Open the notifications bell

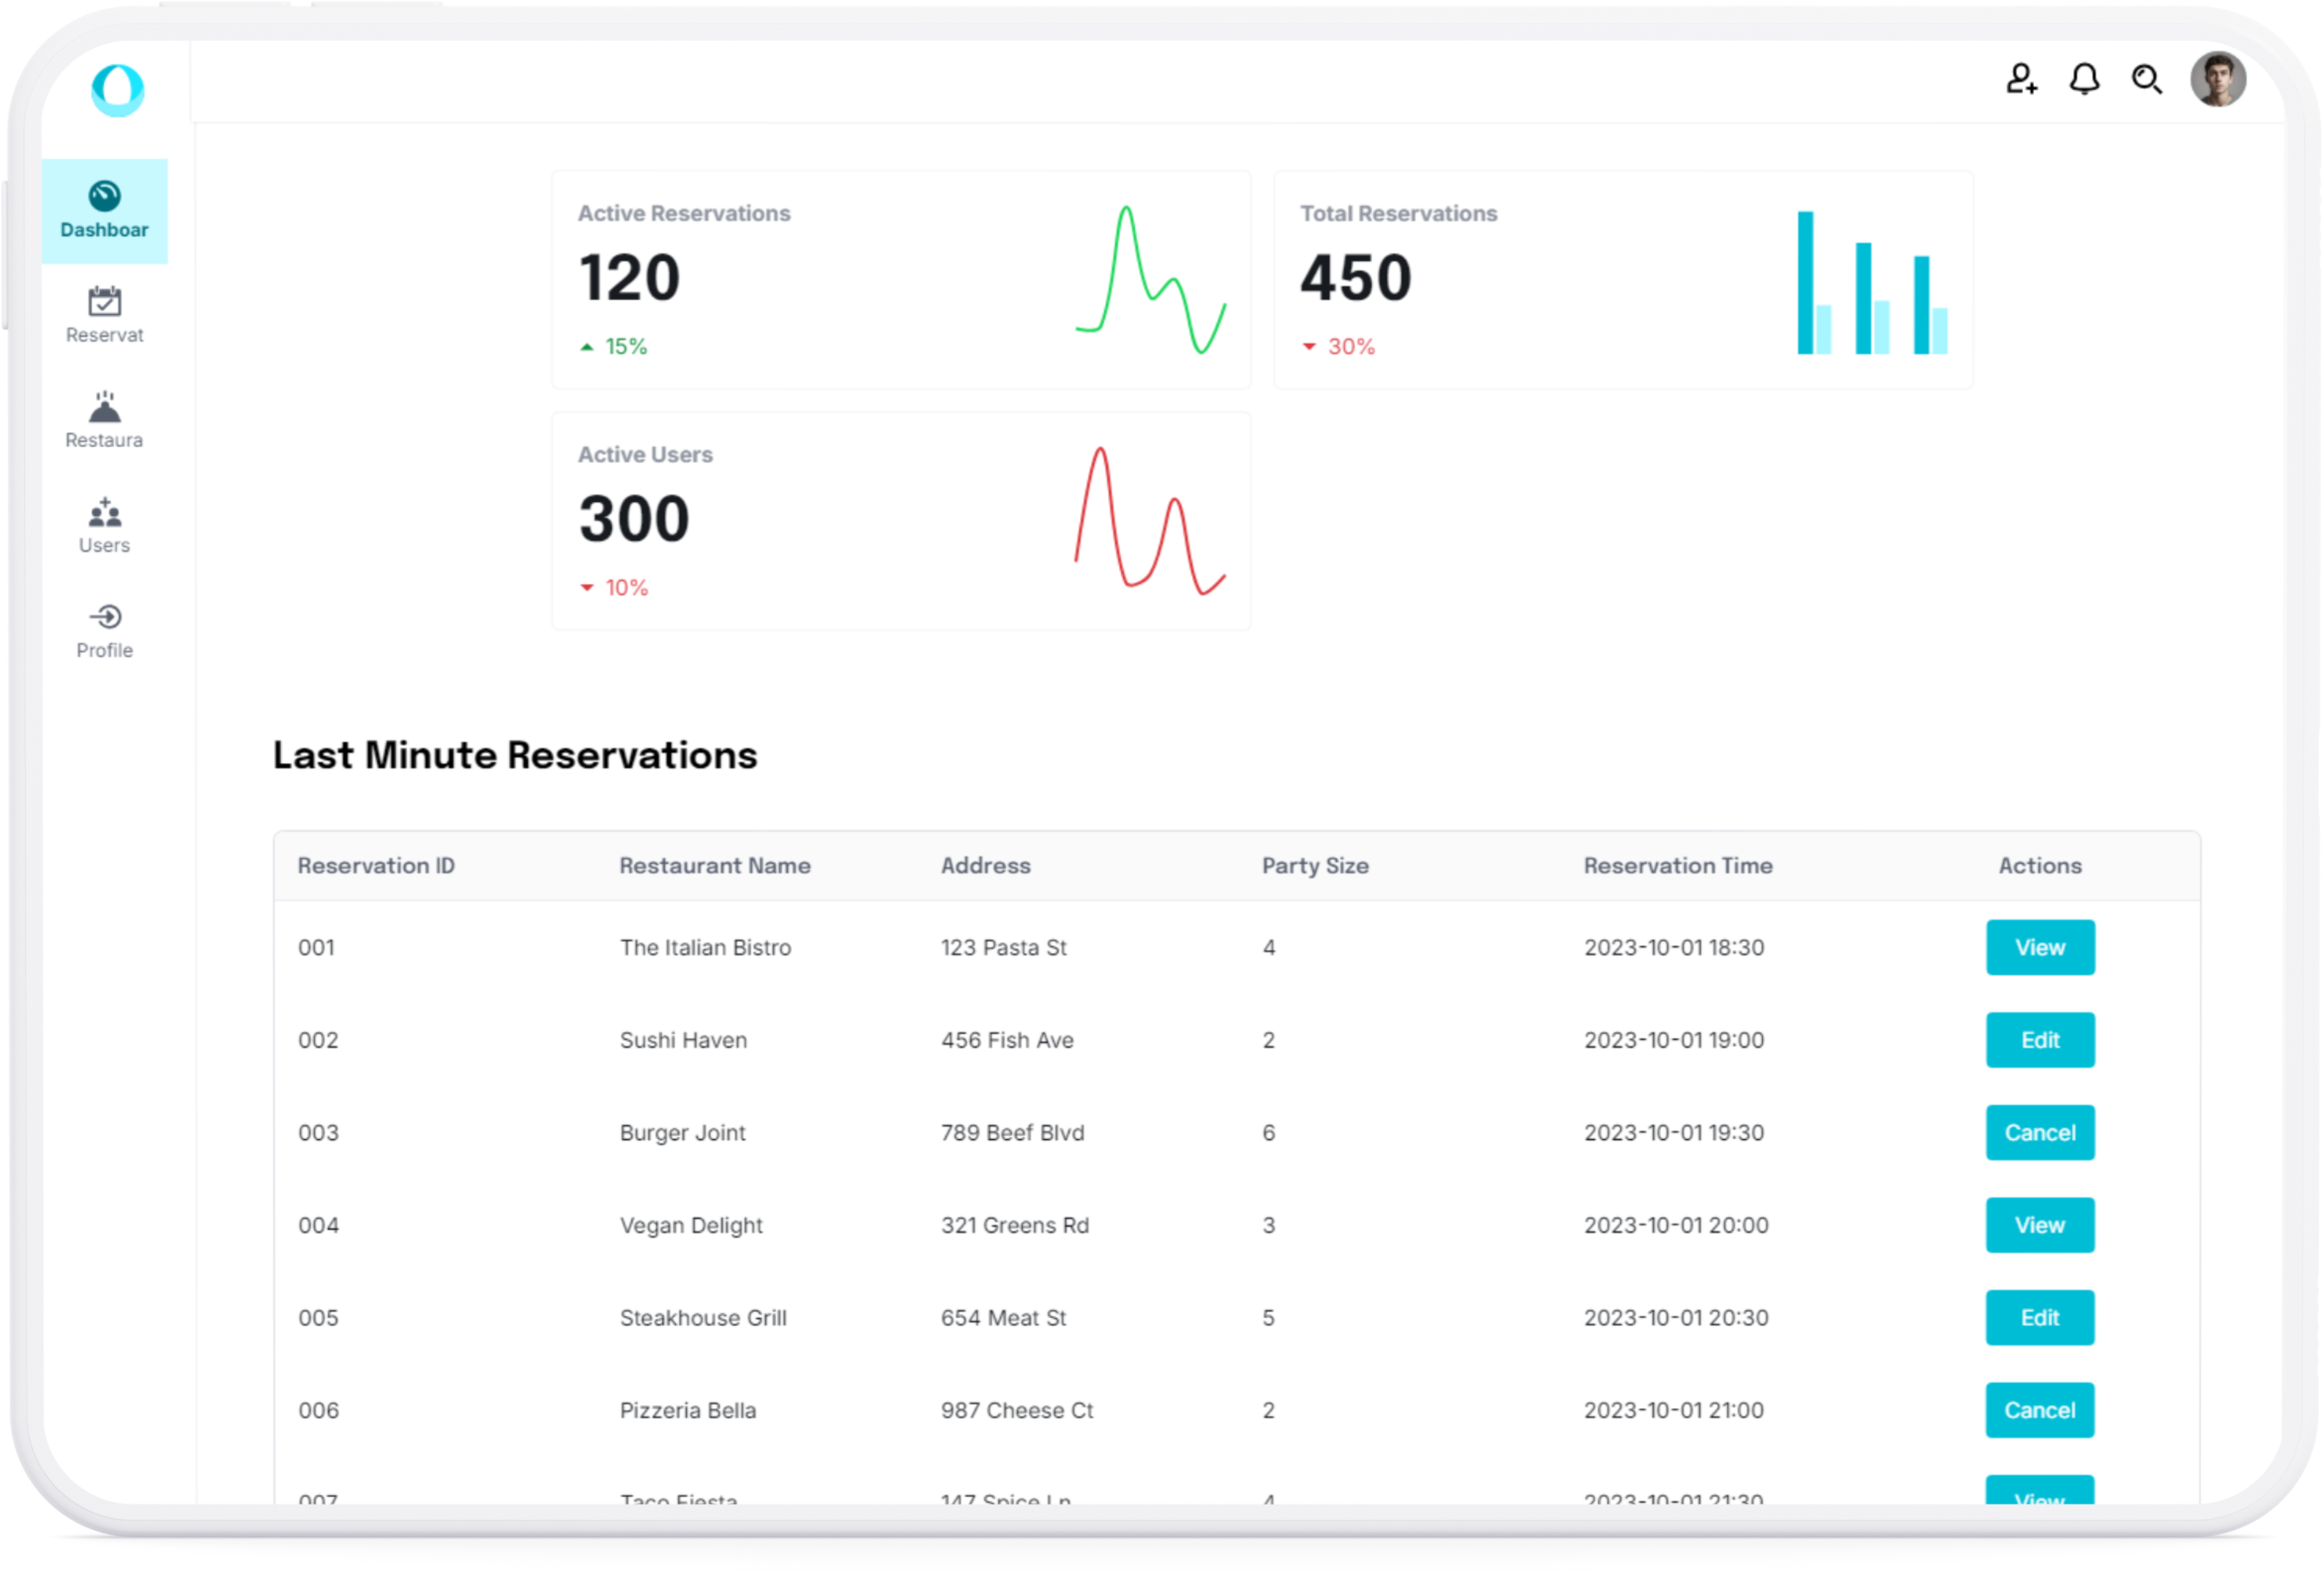coord(2084,79)
